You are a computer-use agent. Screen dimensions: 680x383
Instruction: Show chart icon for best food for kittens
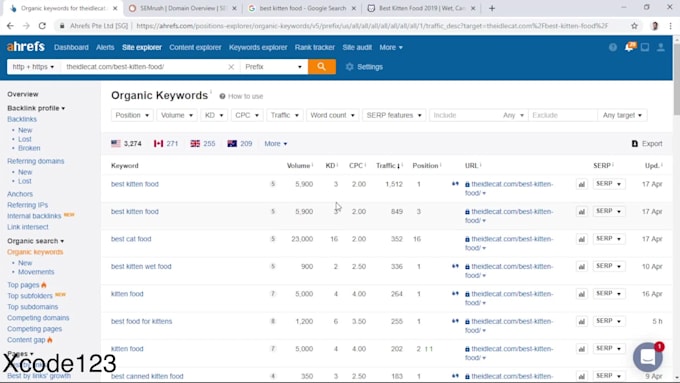coord(582,322)
